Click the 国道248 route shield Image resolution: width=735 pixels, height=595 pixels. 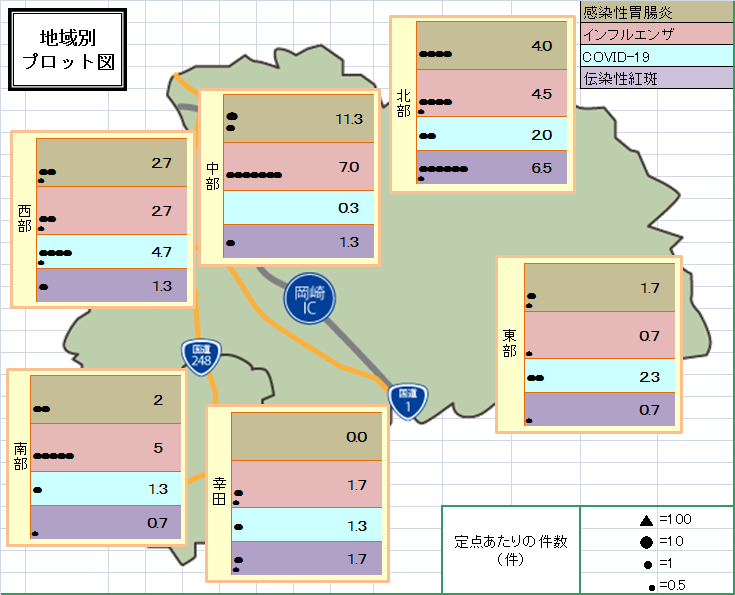pos(201,356)
